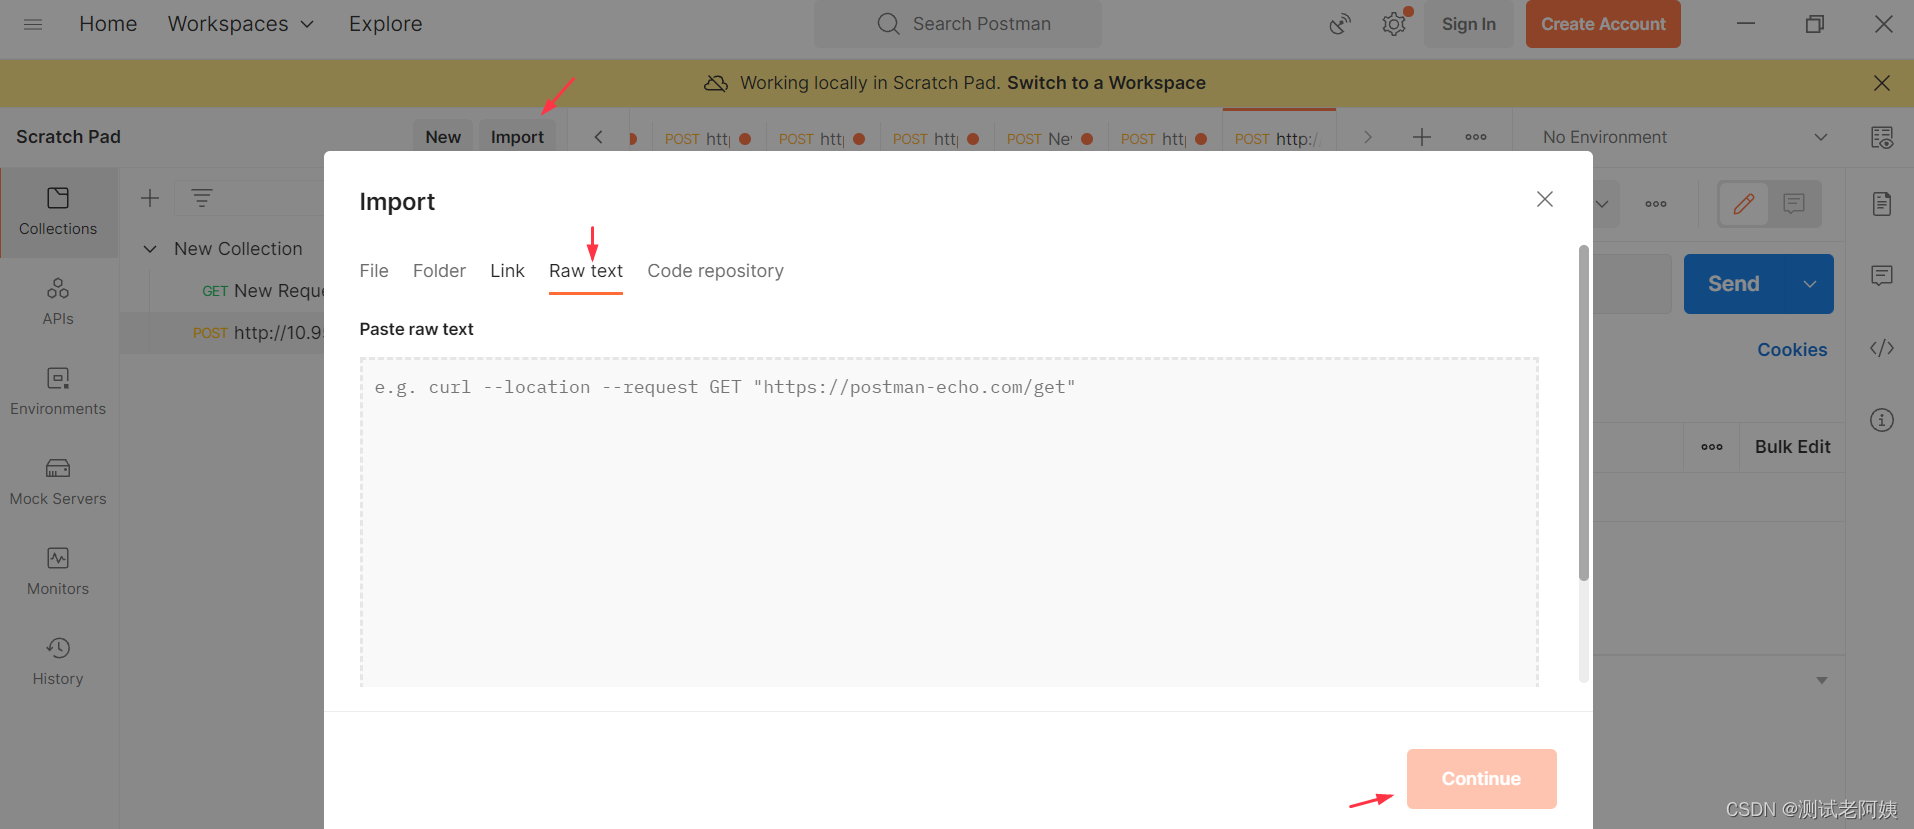
Task: Switch to comment mode icon
Action: pyautogui.click(x=1794, y=204)
